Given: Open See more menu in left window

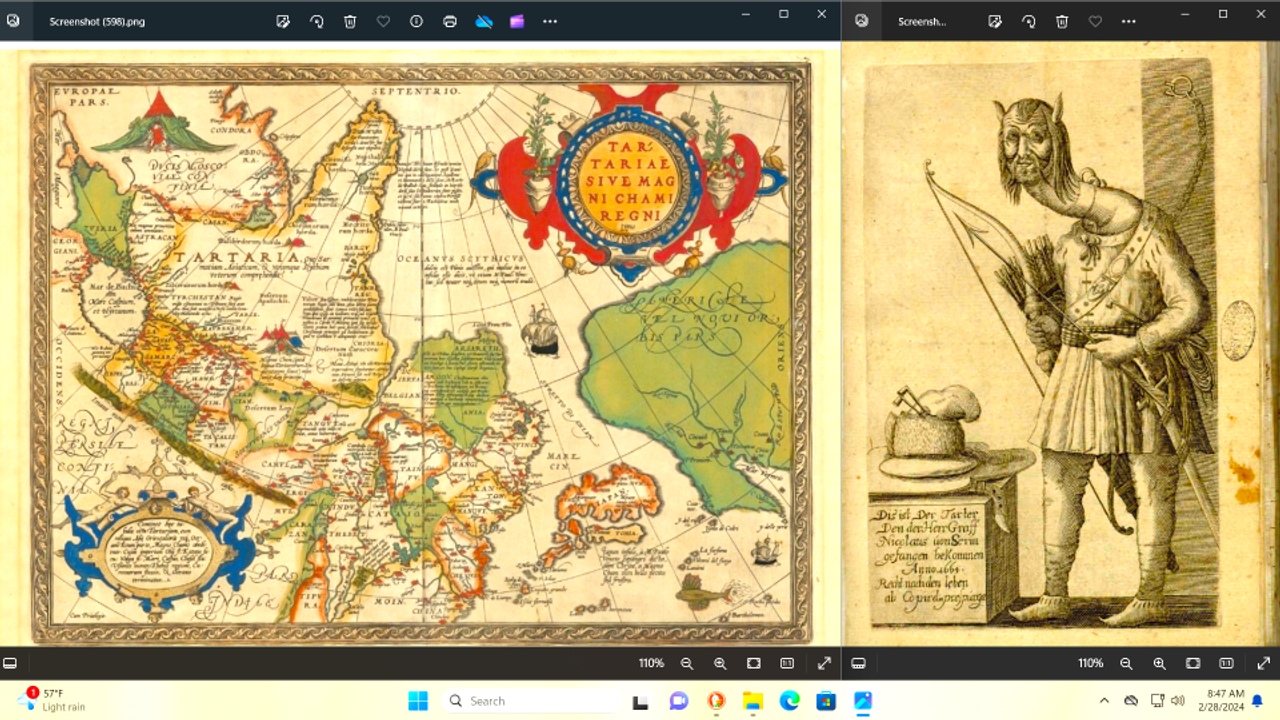Looking at the screenshot, I should pos(550,21).
